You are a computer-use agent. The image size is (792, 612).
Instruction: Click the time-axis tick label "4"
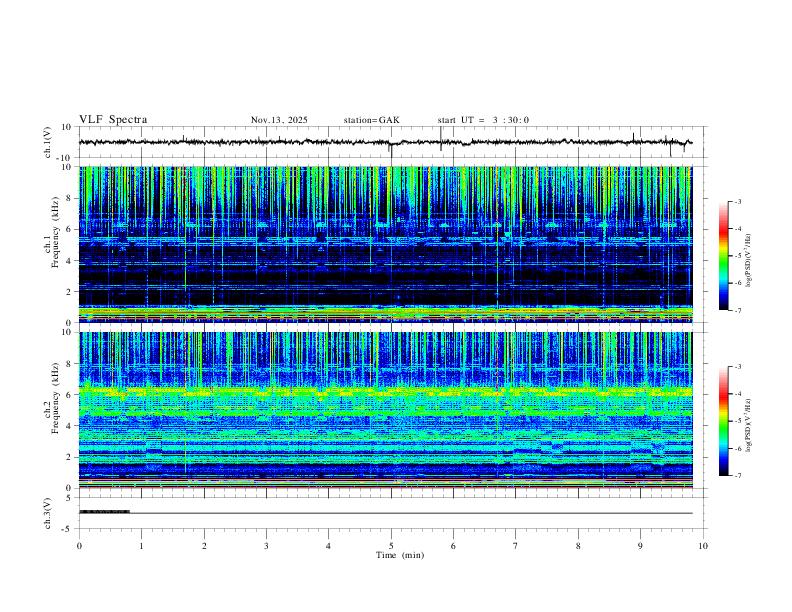click(x=329, y=546)
